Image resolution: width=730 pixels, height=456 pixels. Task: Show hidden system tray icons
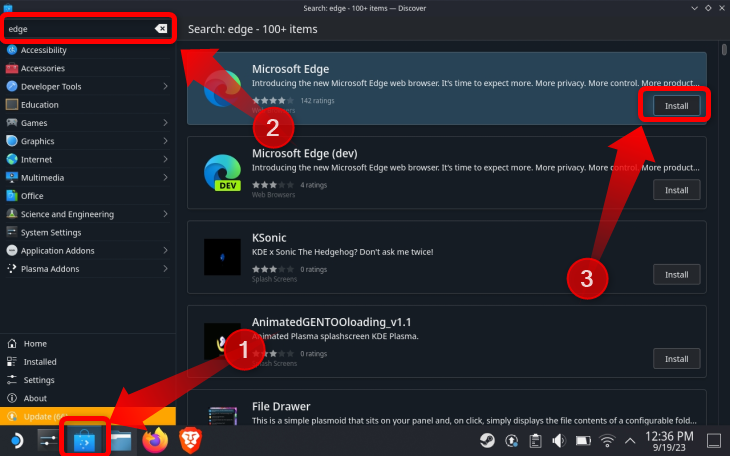tap(630, 440)
